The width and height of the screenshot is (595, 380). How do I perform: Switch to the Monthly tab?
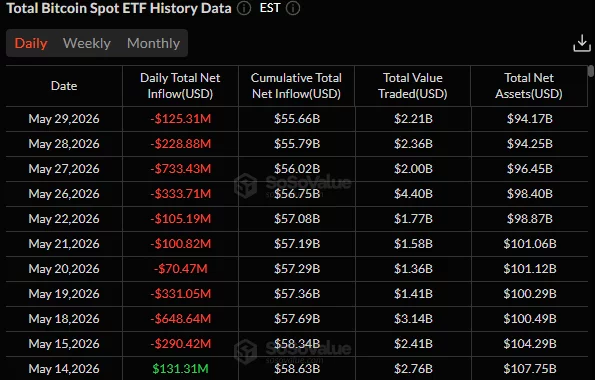pos(153,43)
